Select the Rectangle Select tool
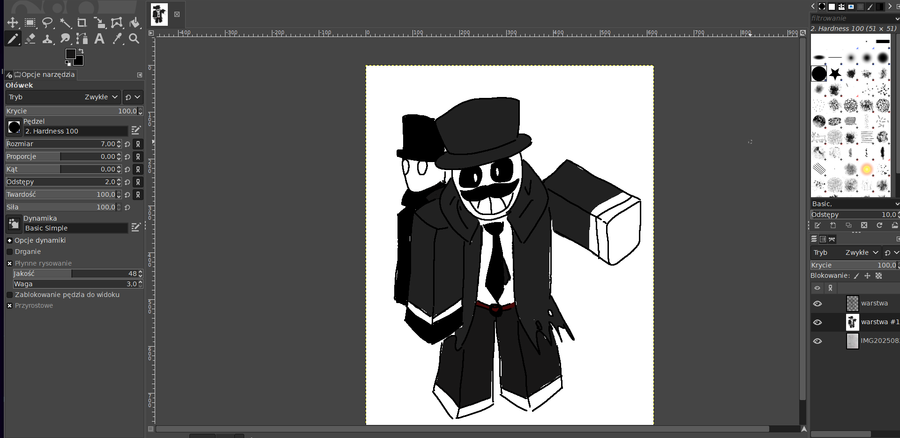Viewport: 900px width, 438px height. tap(30, 23)
